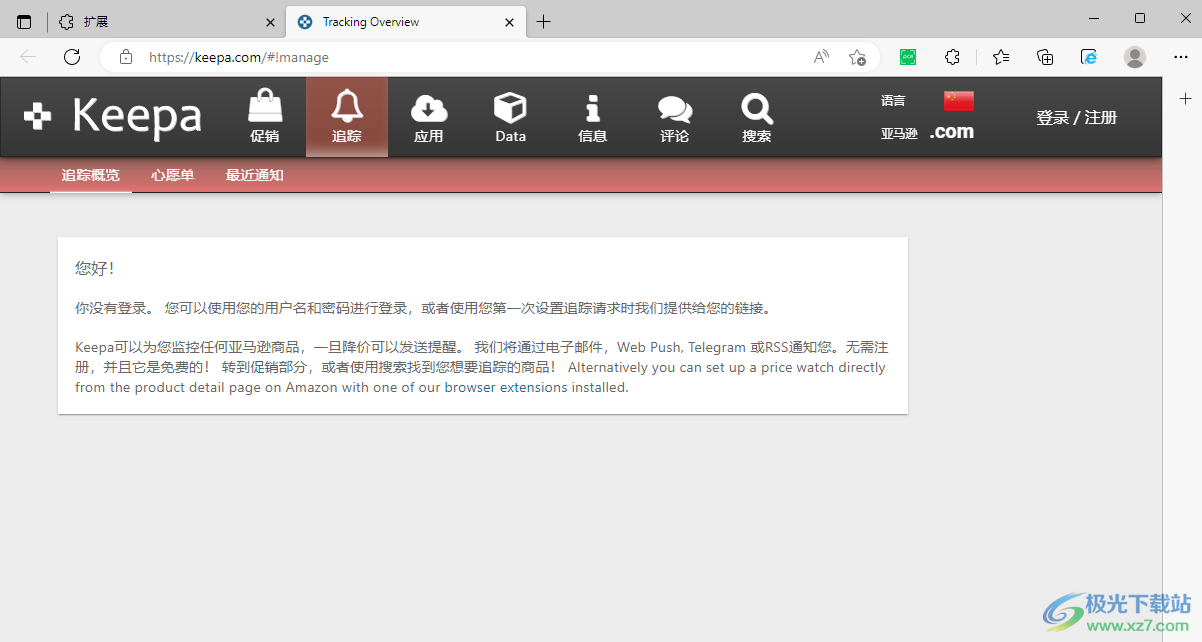This screenshot has height=642, width=1202.
Task: Open the Data cube section
Action: tap(511, 117)
